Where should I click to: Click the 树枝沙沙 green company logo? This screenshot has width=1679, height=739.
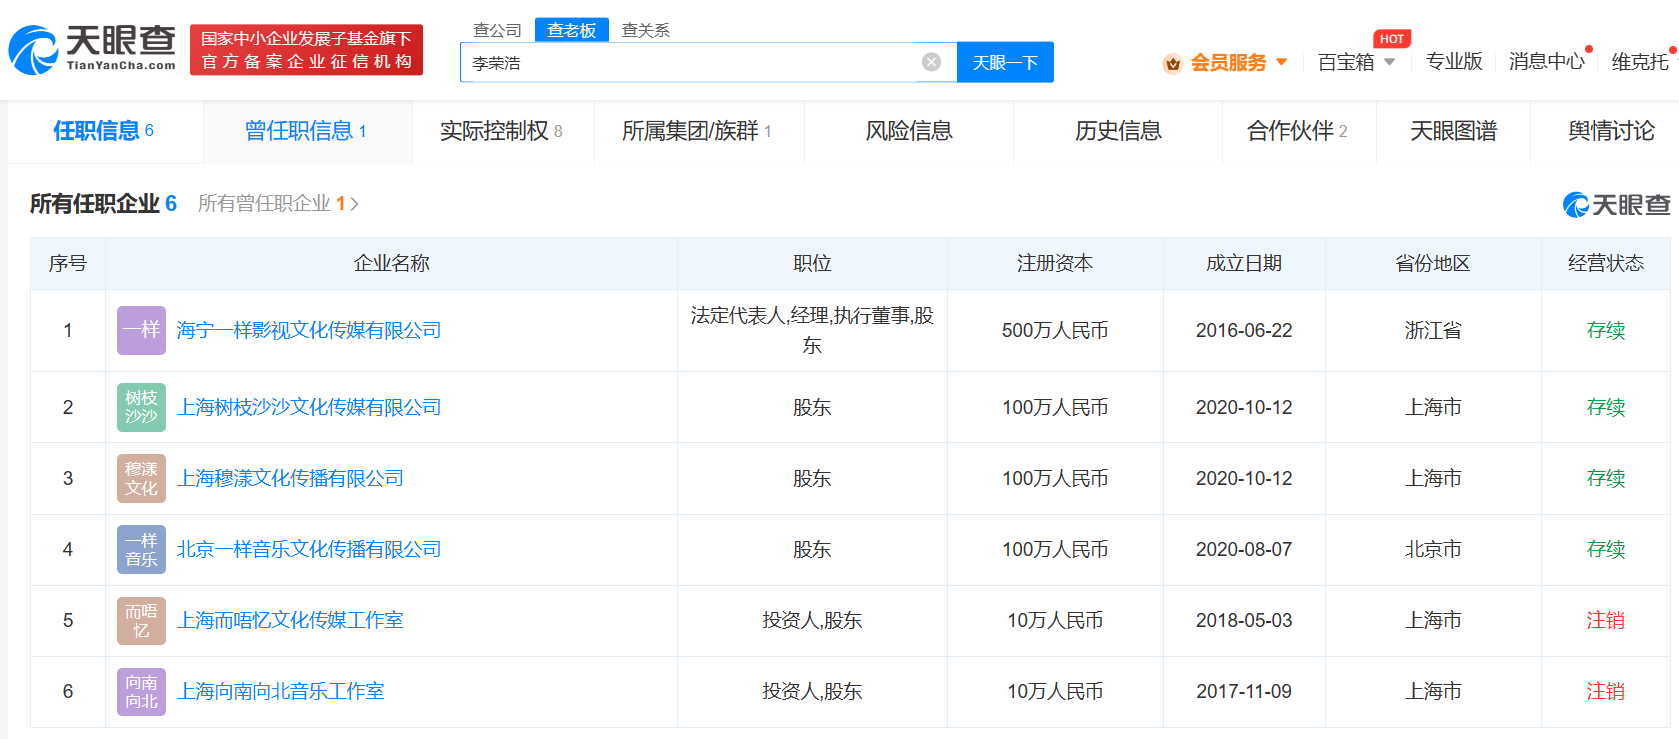[x=141, y=407]
